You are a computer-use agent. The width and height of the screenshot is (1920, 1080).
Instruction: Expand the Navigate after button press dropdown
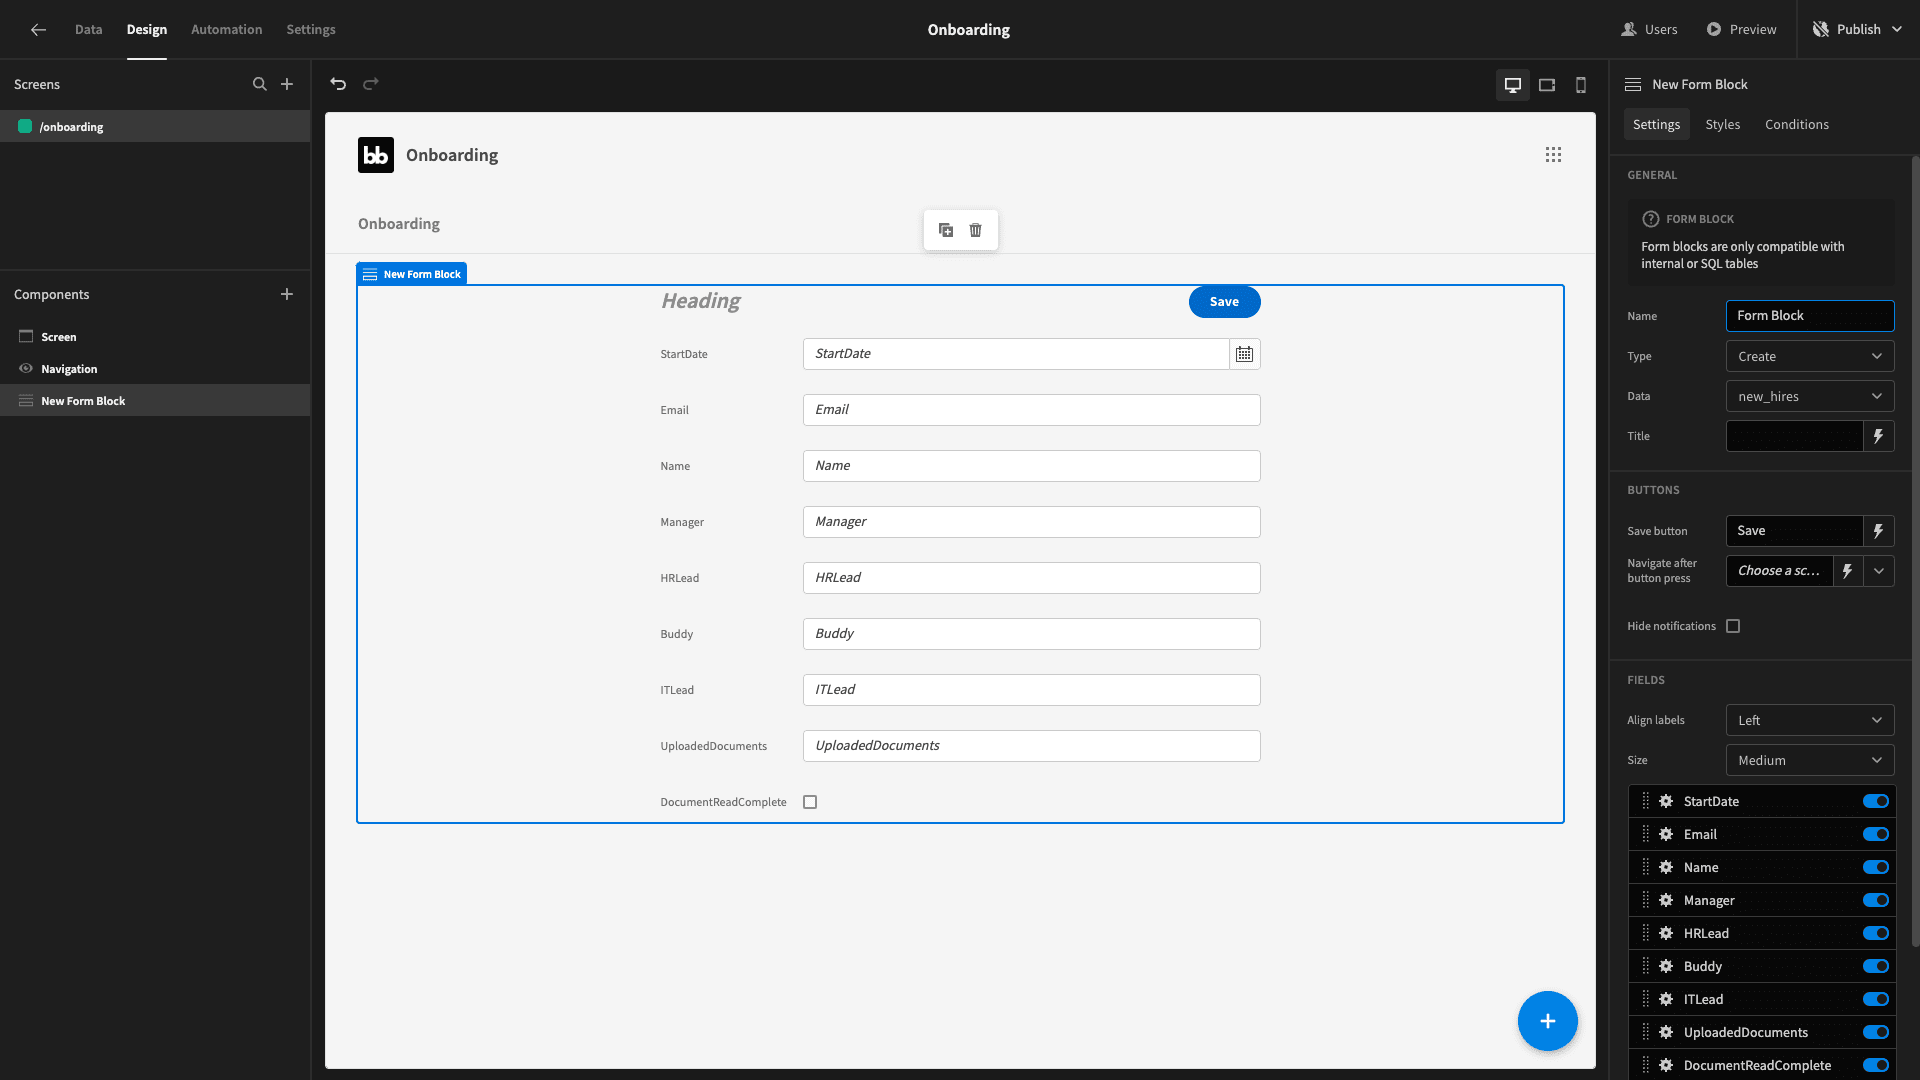(x=1879, y=571)
